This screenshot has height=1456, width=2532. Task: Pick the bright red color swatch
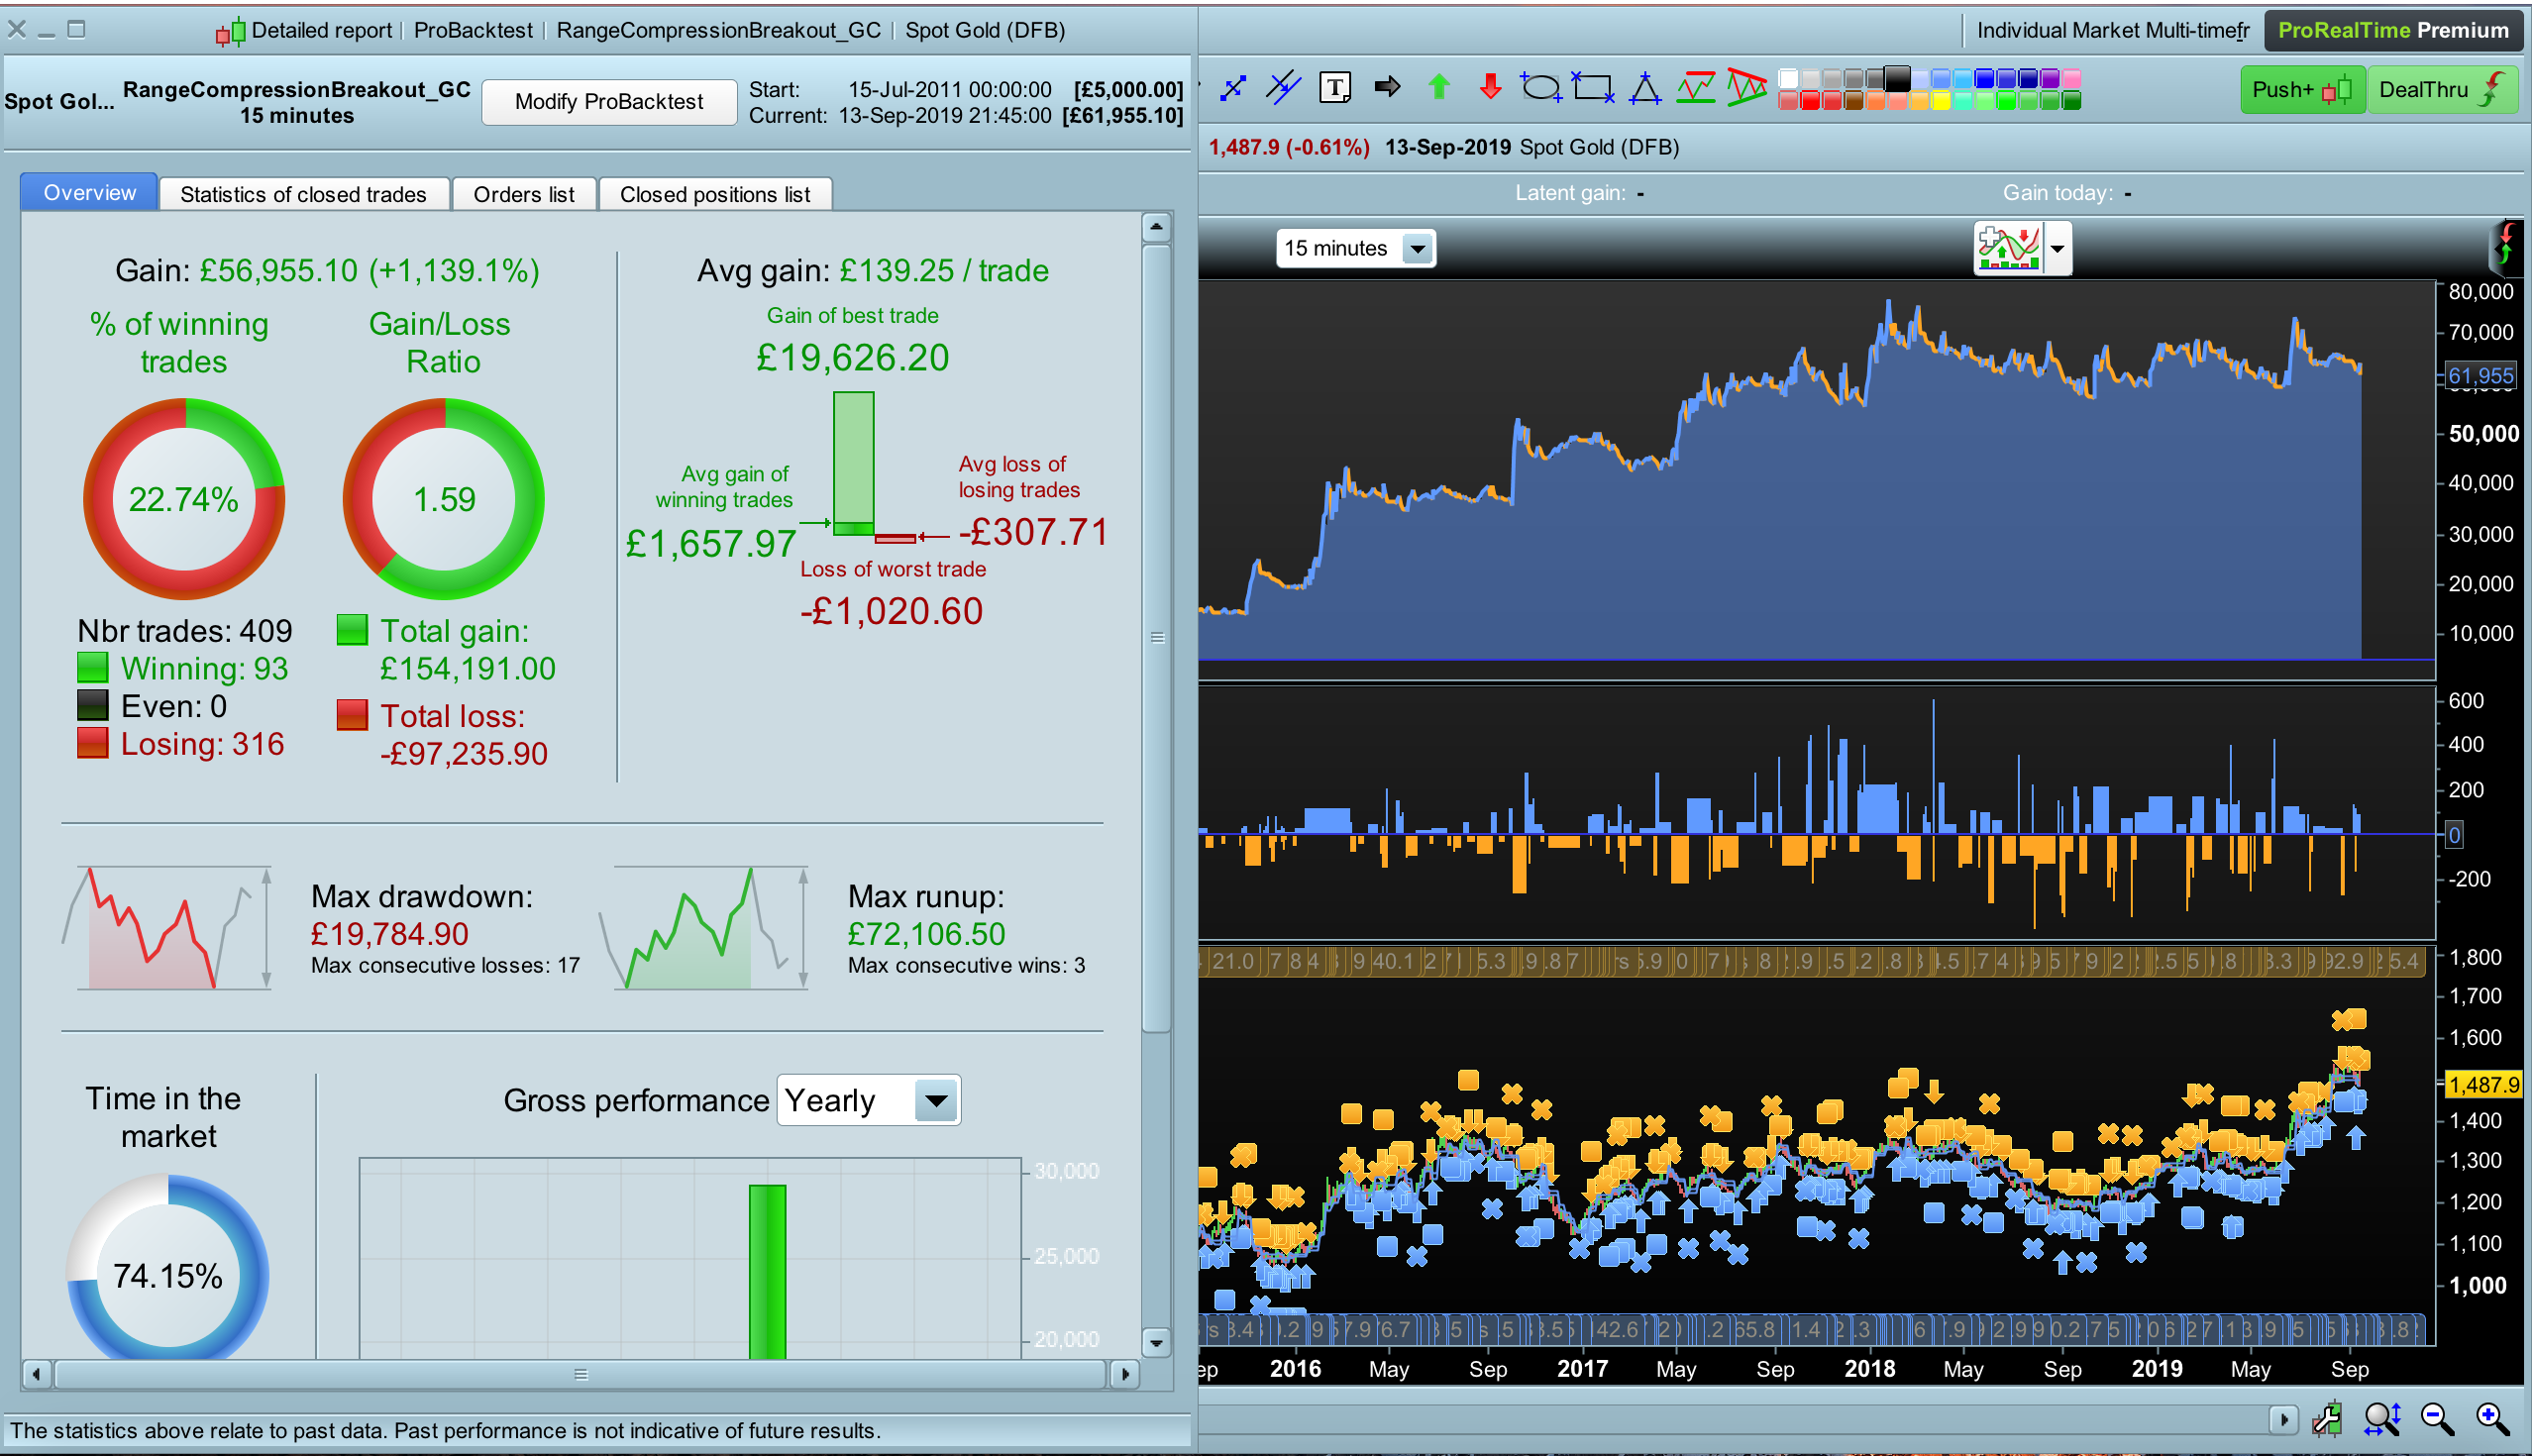pyautogui.click(x=1810, y=101)
